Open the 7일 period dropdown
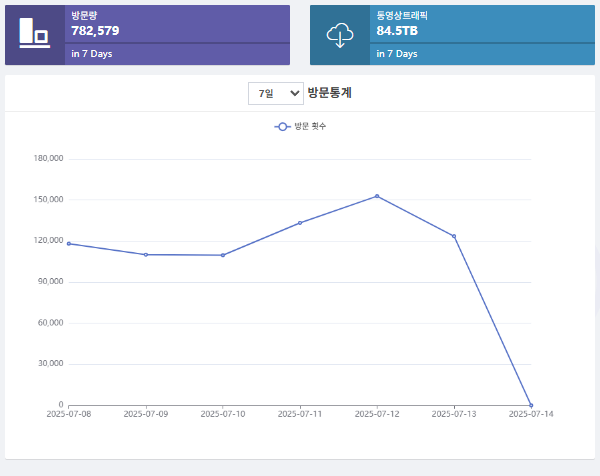 point(275,93)
